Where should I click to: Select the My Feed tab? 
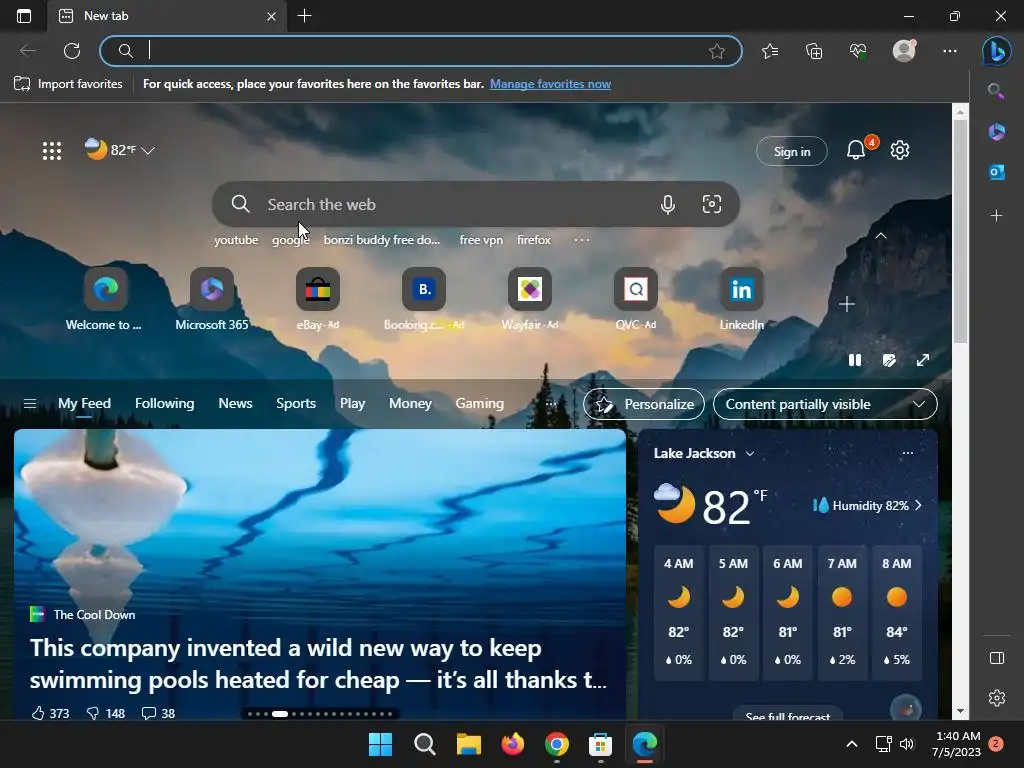(x=84, y=404)
